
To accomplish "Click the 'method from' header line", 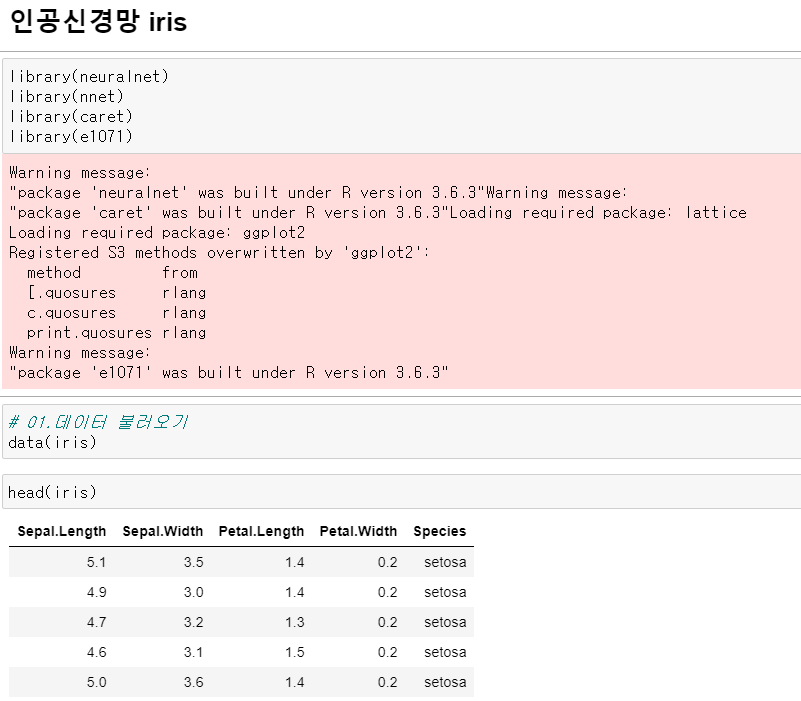I will click(112, 273).
